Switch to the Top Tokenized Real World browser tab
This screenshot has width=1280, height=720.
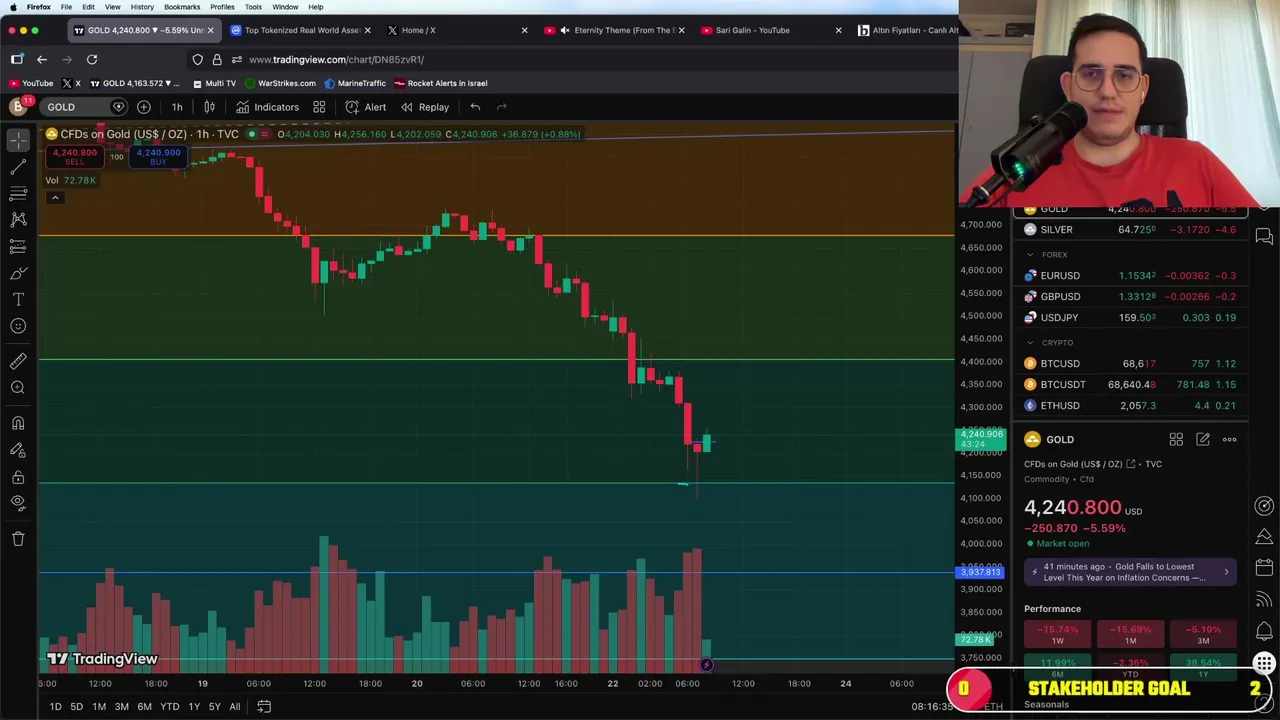(x=301, y=30)
